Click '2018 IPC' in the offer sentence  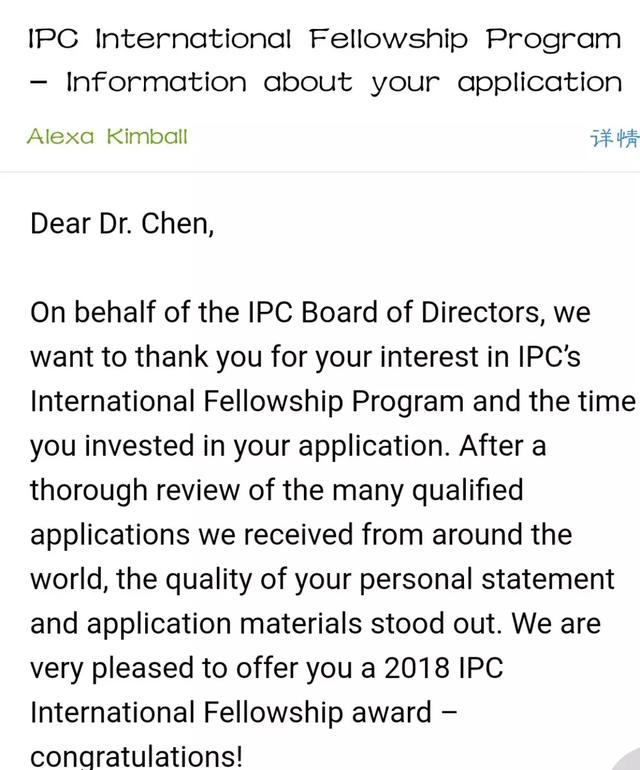click(x=444, y=668)
